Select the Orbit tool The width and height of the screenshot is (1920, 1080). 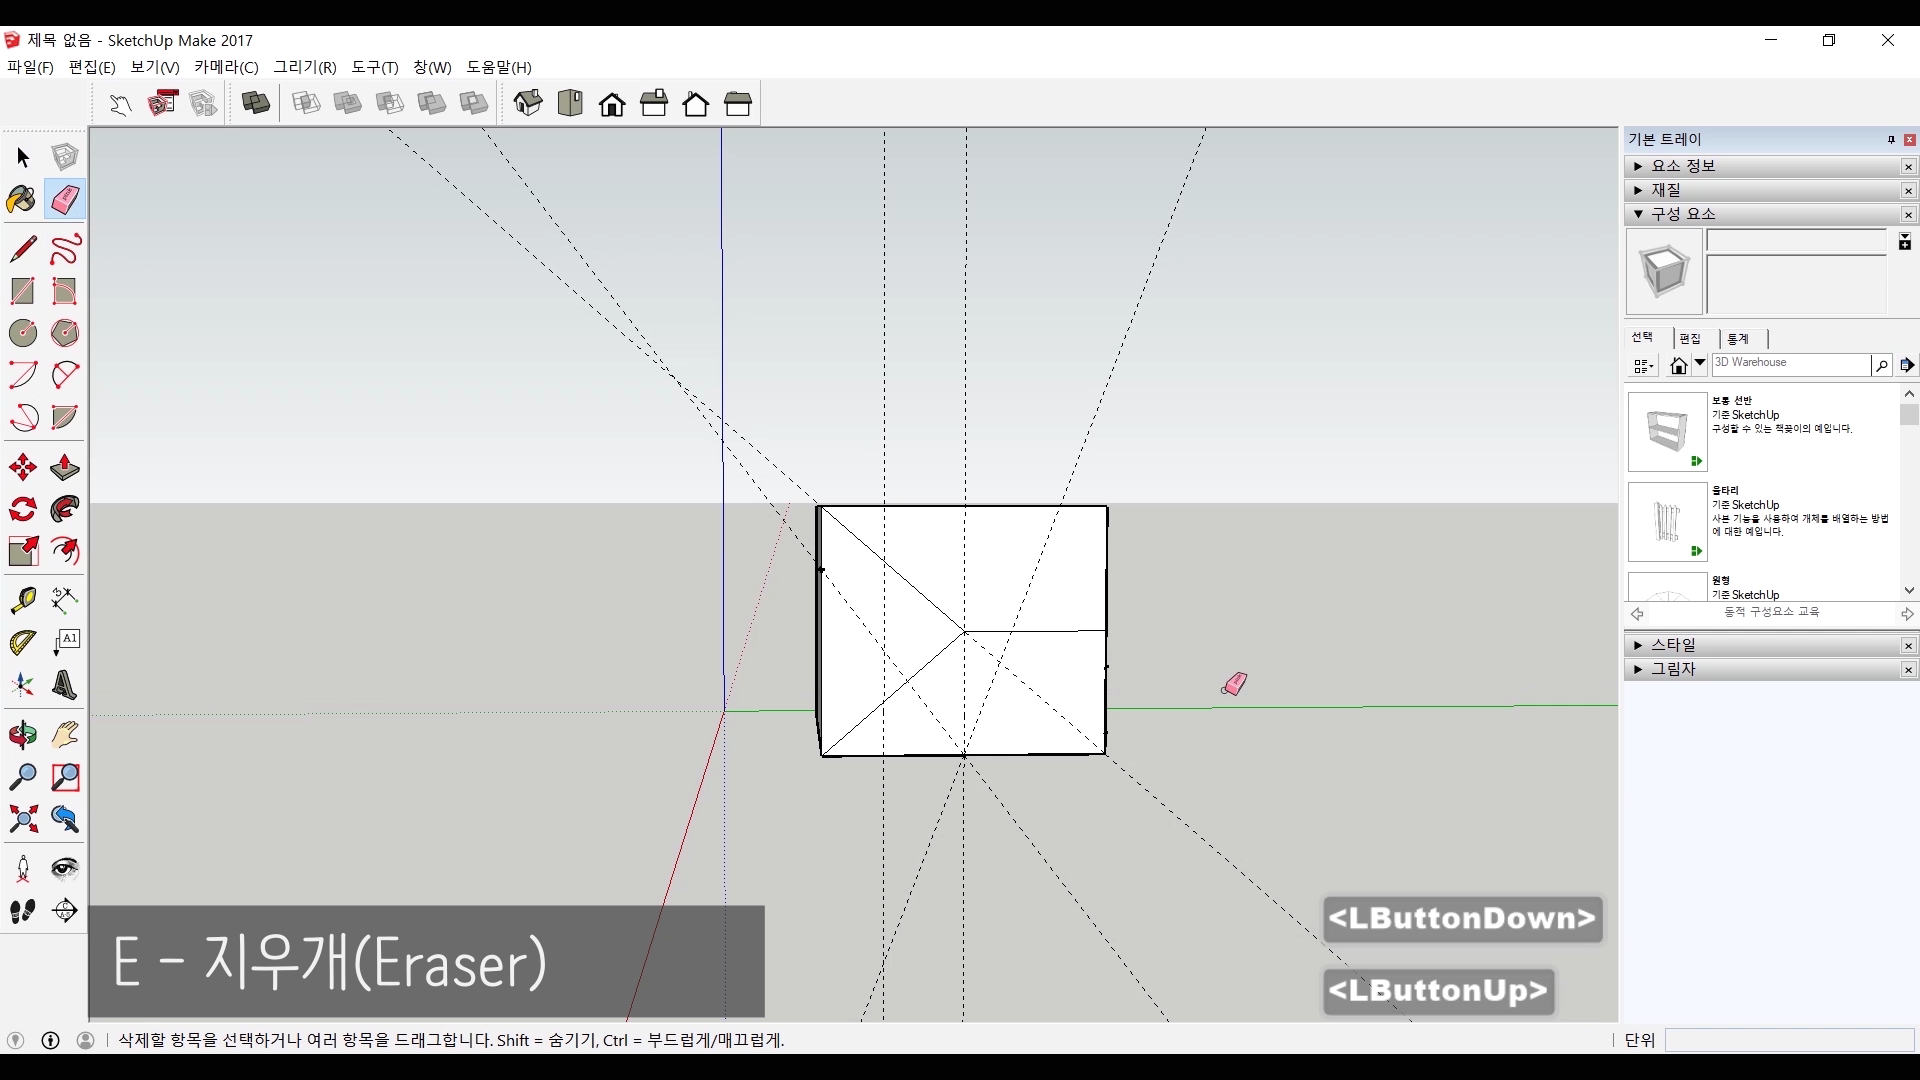point(22,735)
